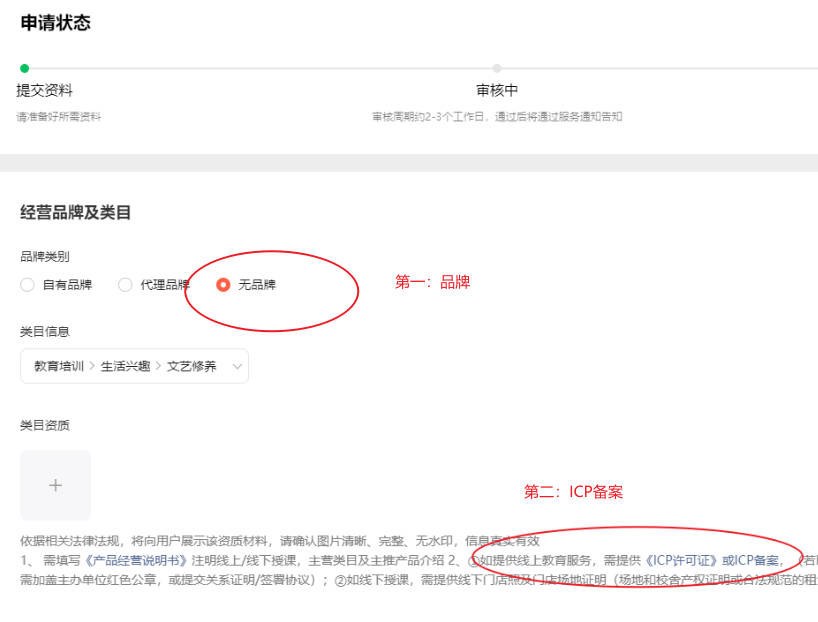Click the red 第二：ICP备案 annotation
This screenshot has height=622, width=818.
(x=573, y=492)
